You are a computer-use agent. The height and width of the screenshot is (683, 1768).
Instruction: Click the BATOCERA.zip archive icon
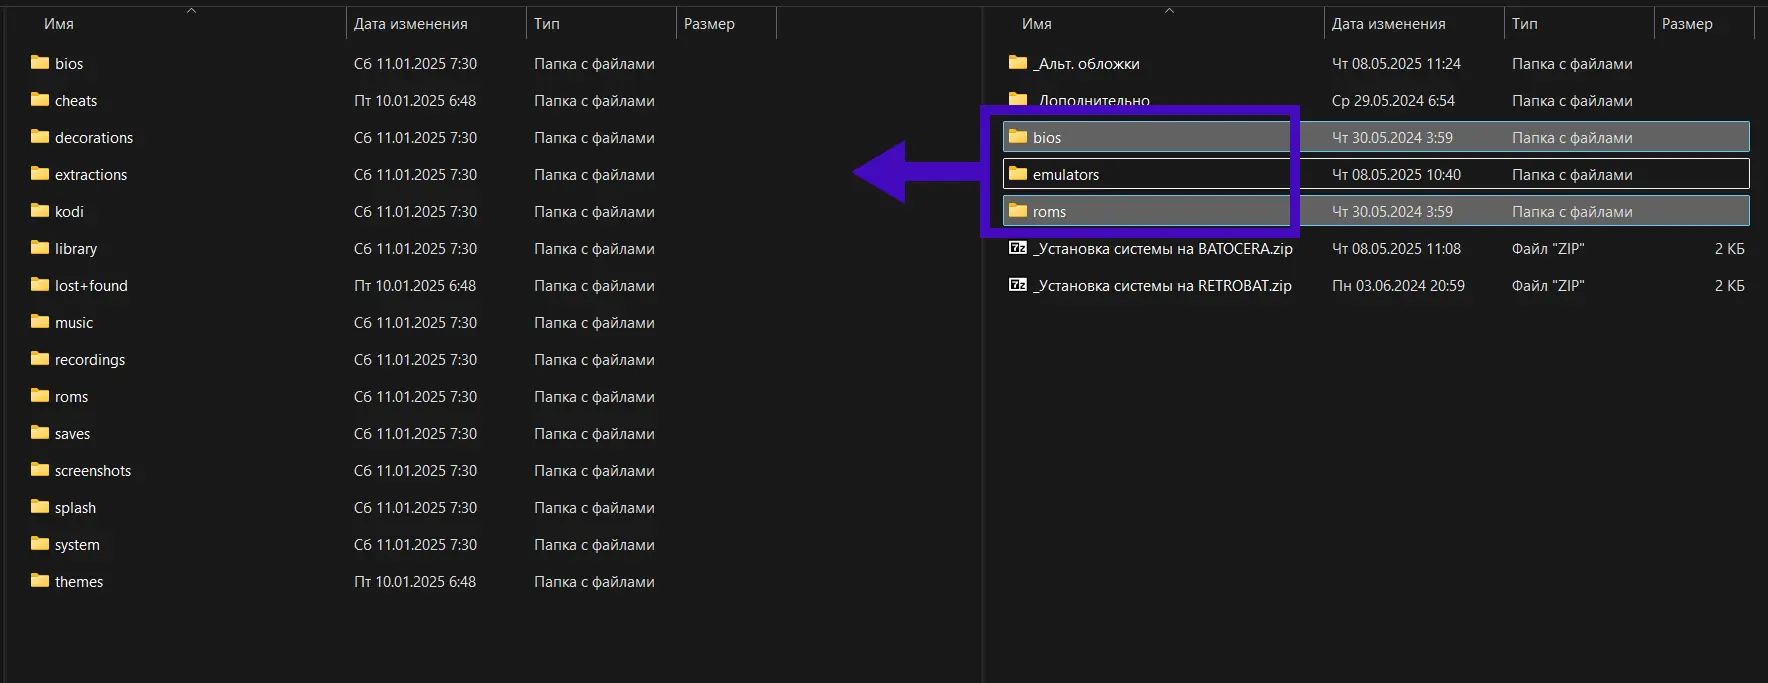(x=1018, y=248)
